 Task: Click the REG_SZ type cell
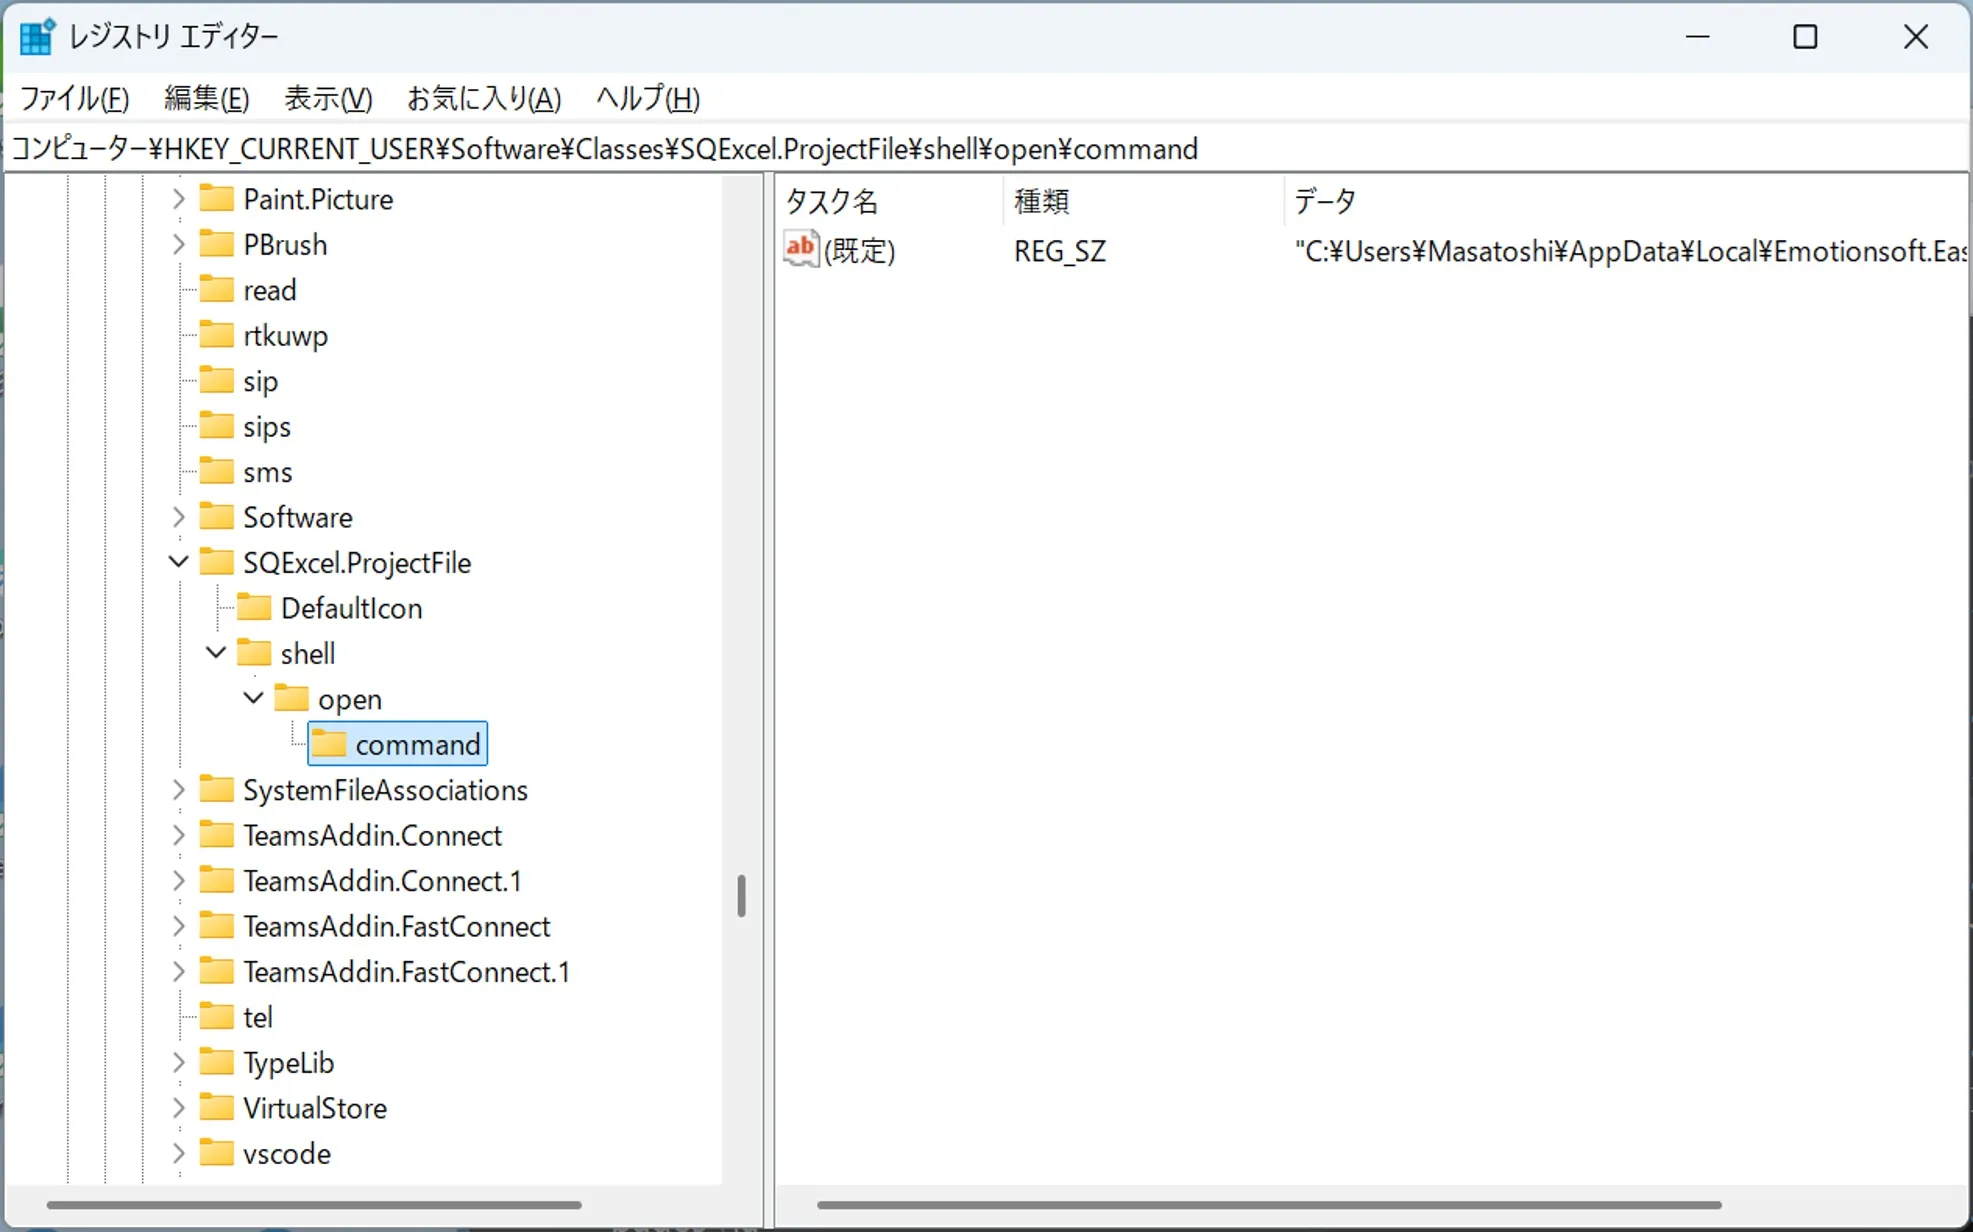click(x=1060, y=250)
